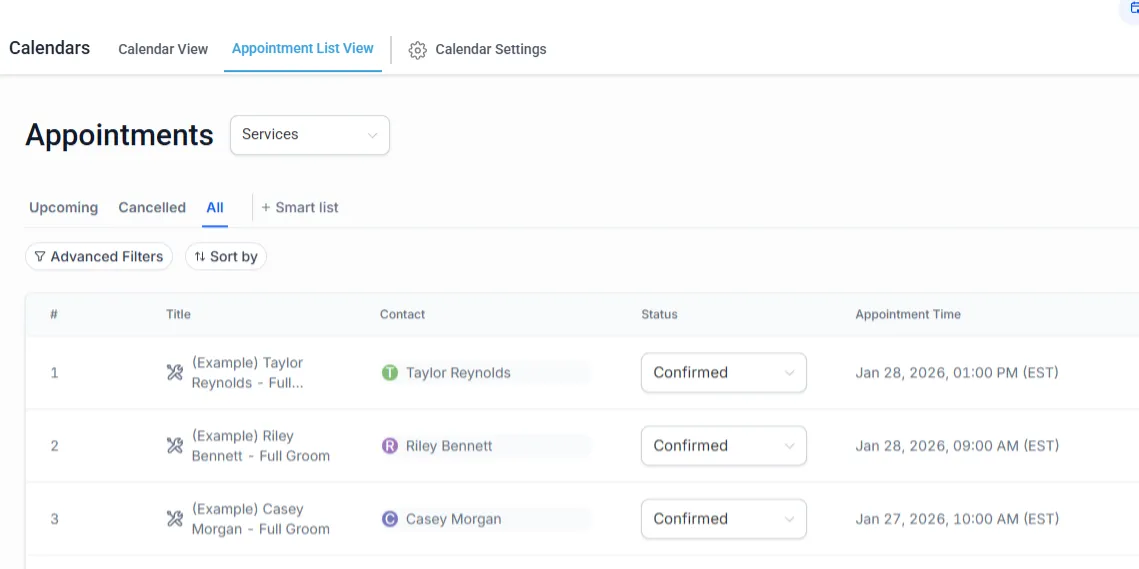This screenshot has height=569, width=1139.
Task: Click the funnel icon in Advanced Filters
Action: [40, 257]
